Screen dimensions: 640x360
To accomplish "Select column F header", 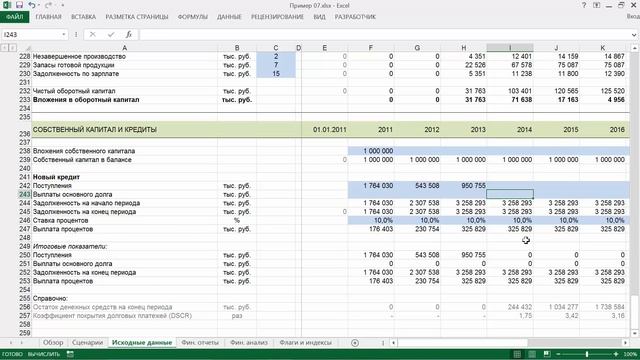I will coord(371,48).
